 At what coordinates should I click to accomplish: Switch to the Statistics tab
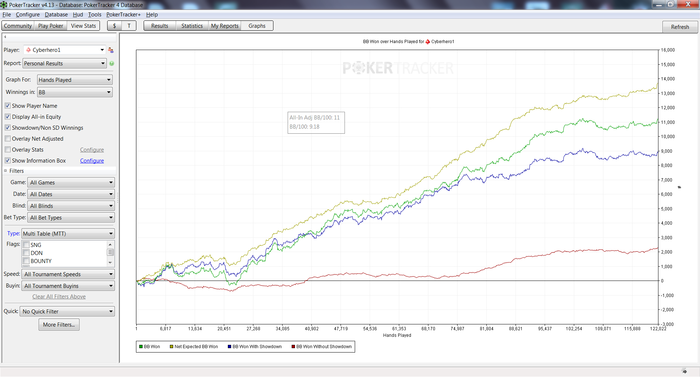pos(192,26)
